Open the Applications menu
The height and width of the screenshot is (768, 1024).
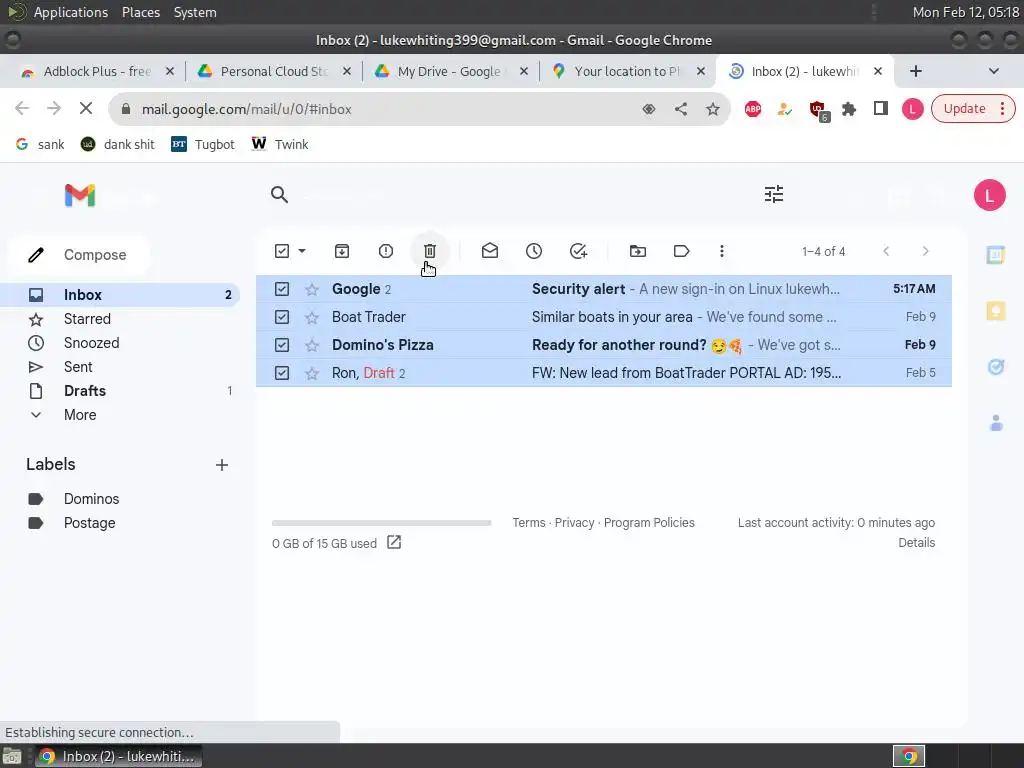71,12
